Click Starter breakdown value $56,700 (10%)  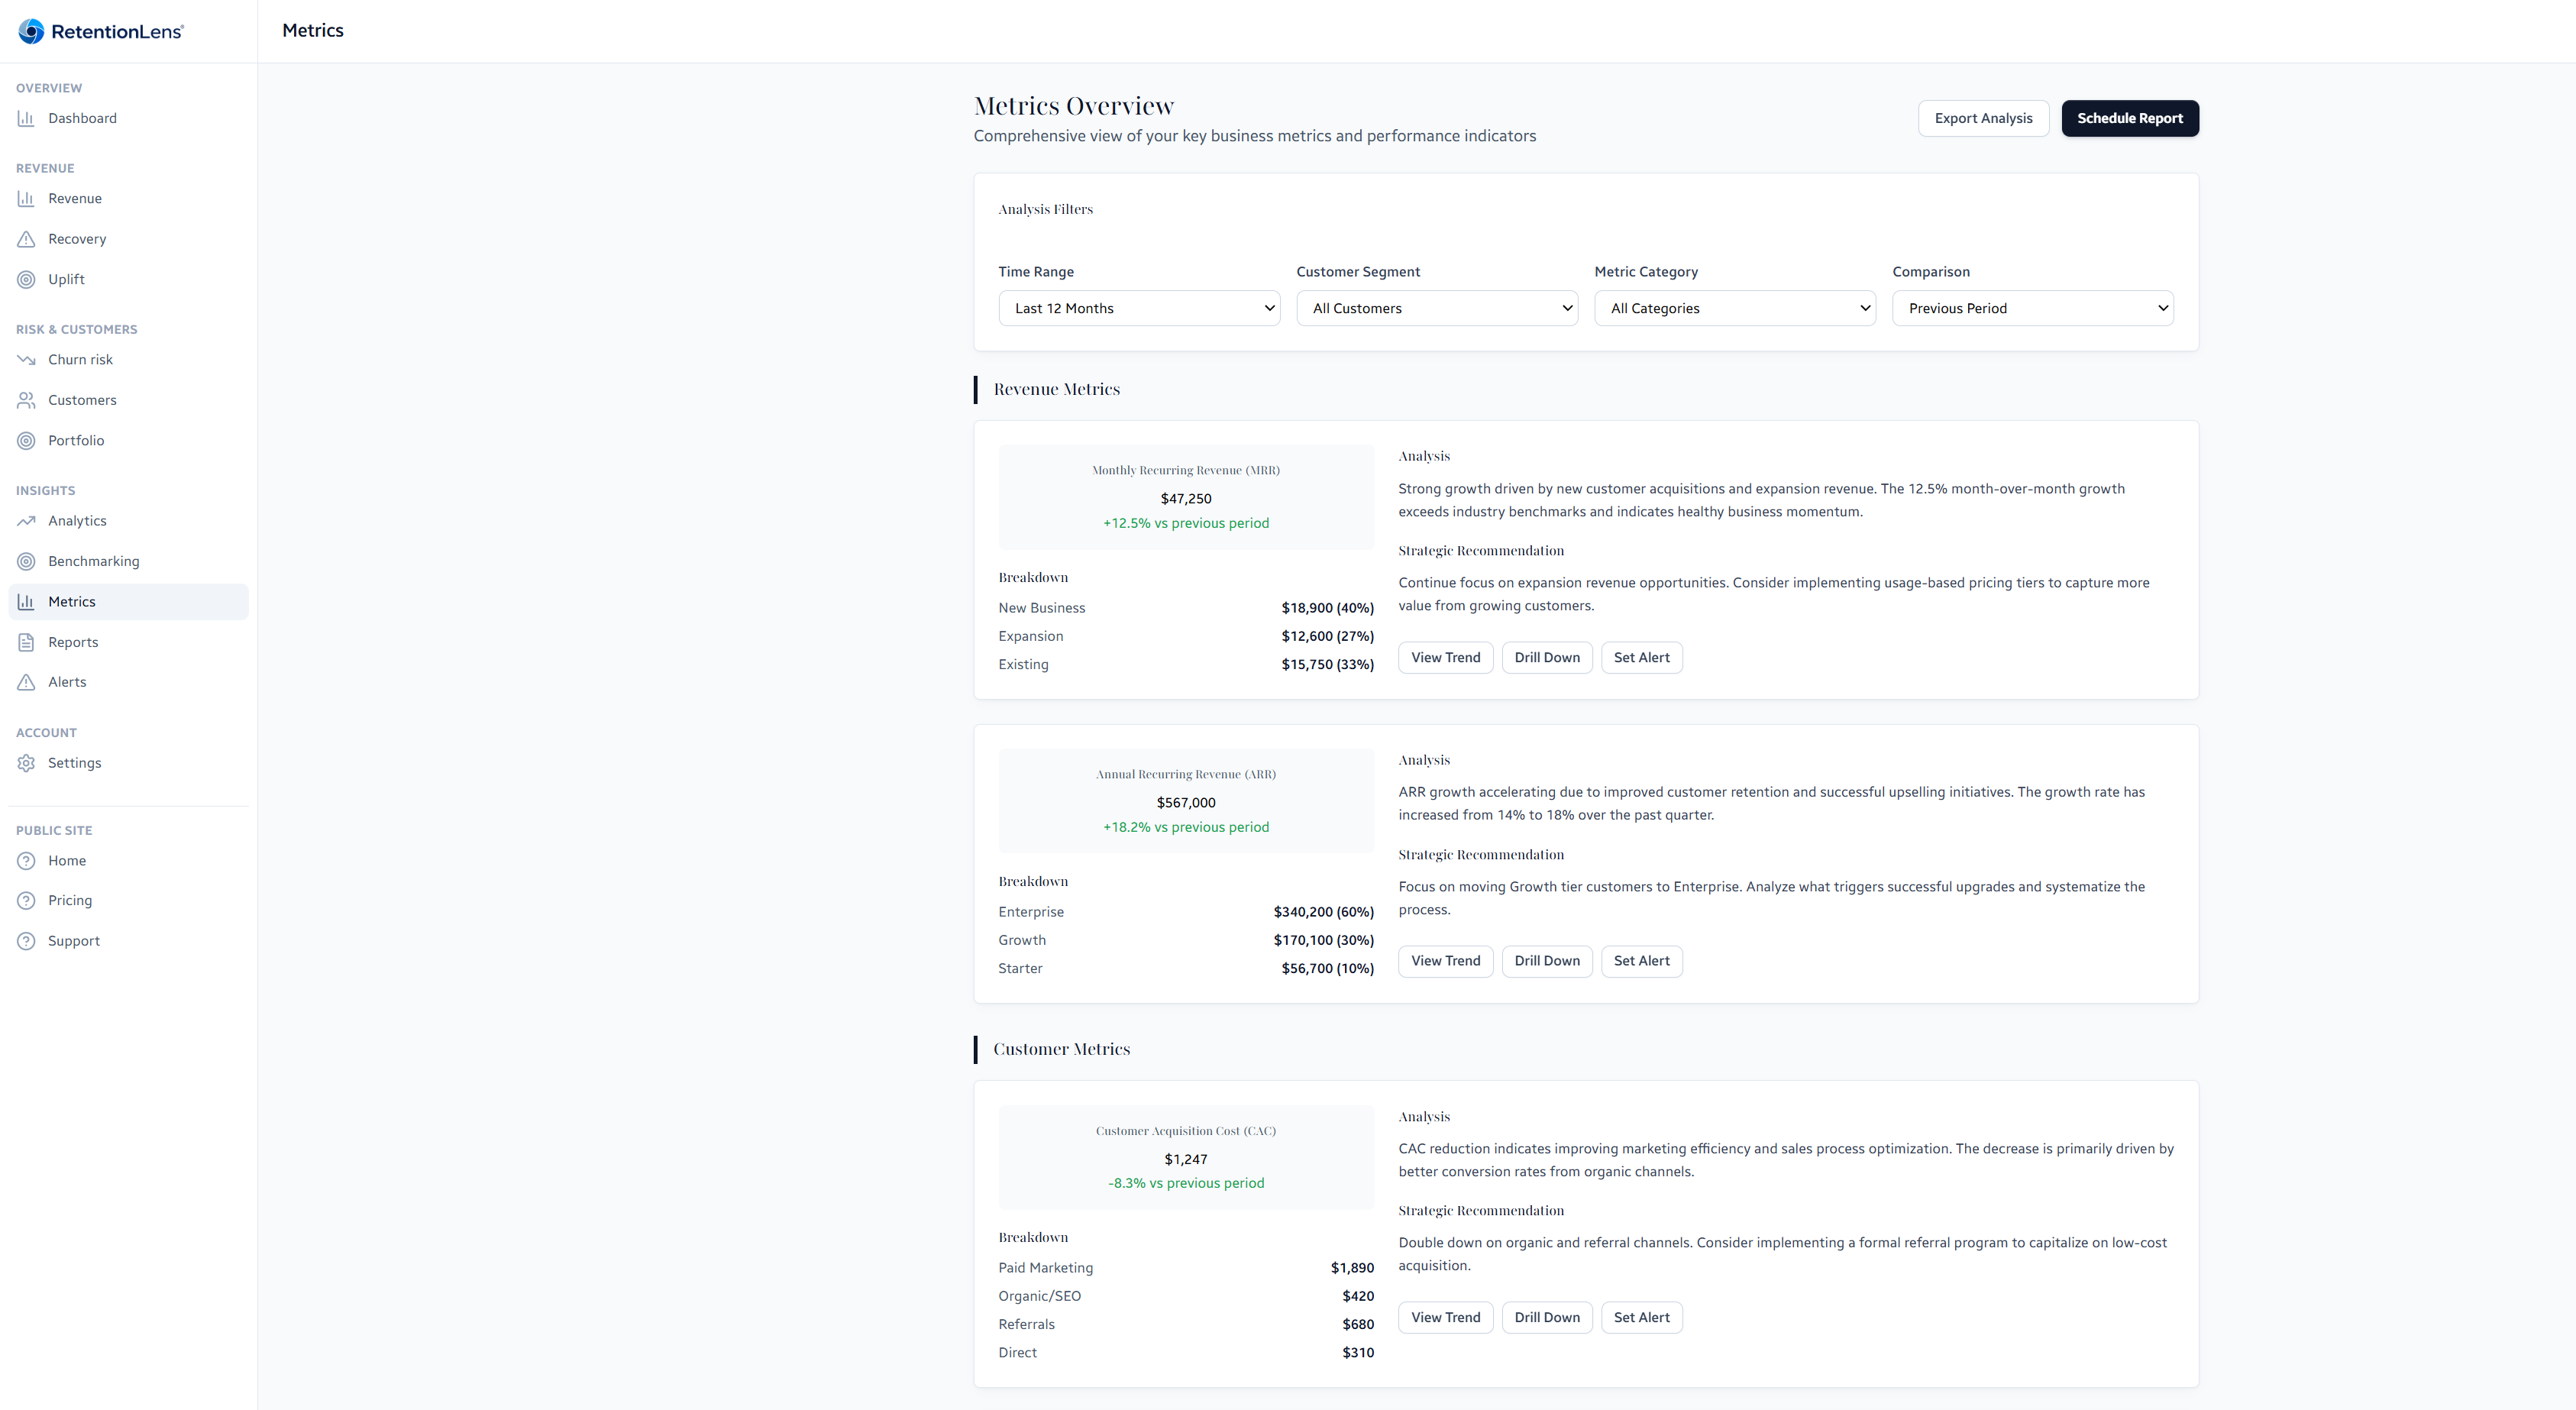[1327, 969]
